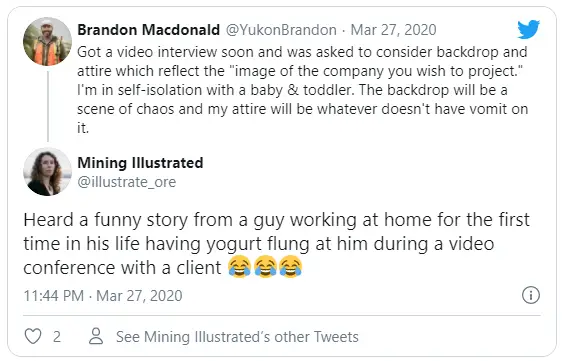
Task: Click the like count of 2
Action: [x=57, y=337]
